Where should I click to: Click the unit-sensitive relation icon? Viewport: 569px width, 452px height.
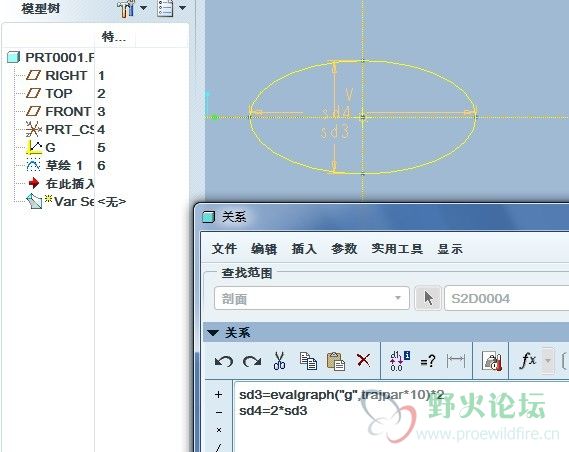(492, 361)
